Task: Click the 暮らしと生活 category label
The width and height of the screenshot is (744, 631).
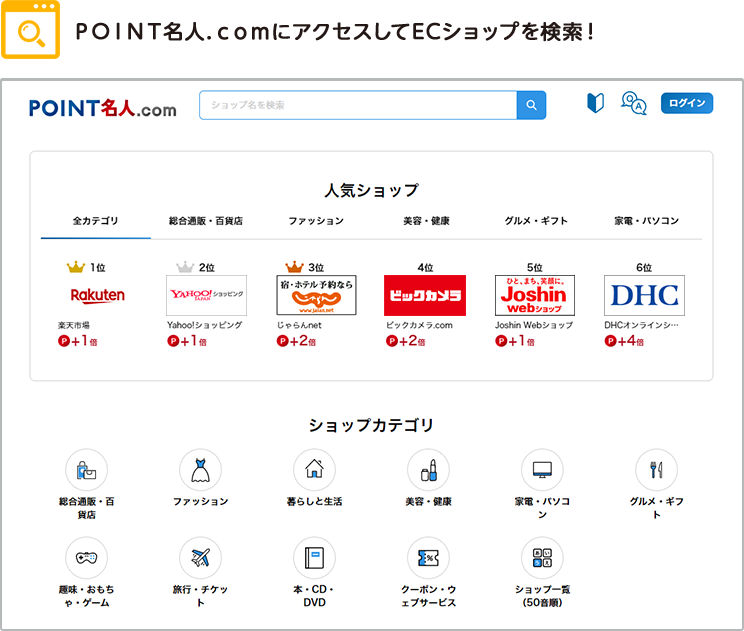Action: 314,501
